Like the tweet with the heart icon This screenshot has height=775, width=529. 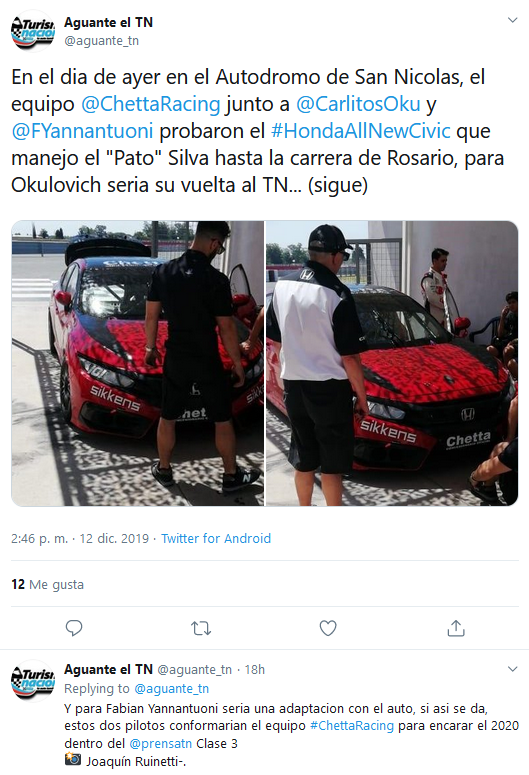point(328,628)
